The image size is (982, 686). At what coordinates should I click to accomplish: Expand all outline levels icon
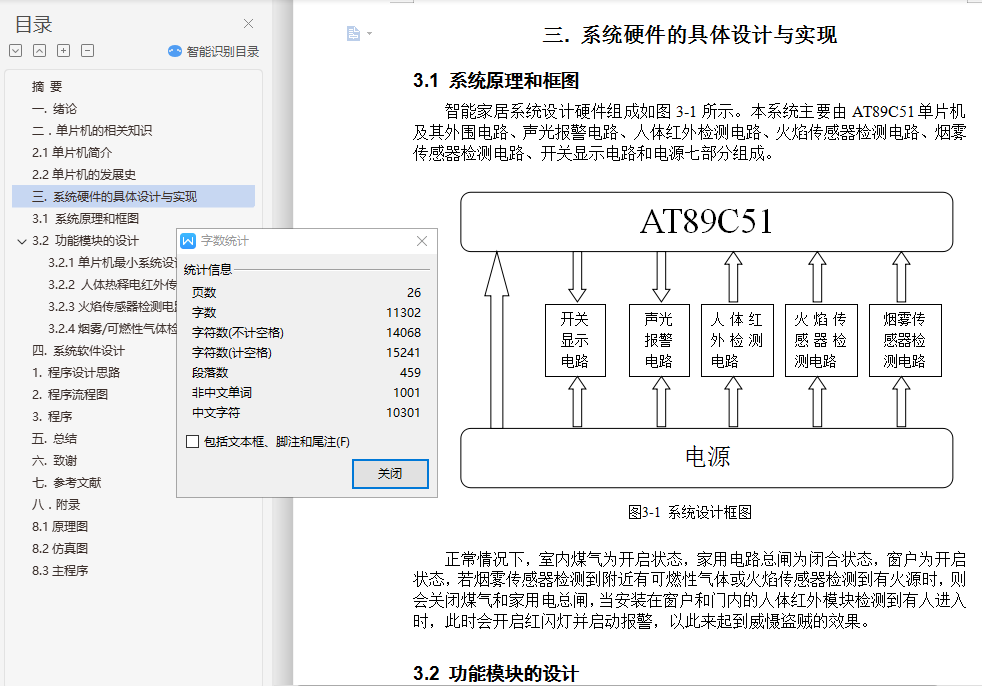(16, 51)
